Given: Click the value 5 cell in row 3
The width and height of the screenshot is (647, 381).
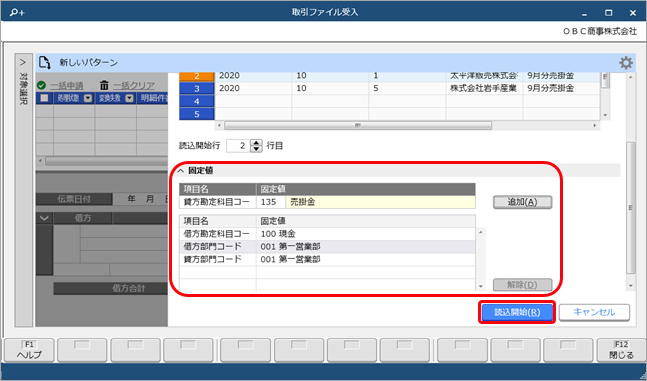Looking at the screenshot, I should coord(407,88).
